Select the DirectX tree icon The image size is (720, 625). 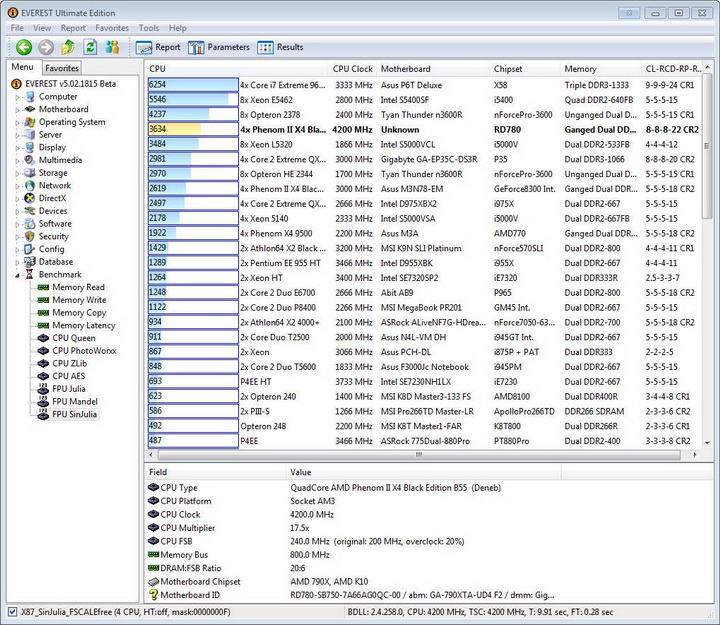[x=30, y=198]
